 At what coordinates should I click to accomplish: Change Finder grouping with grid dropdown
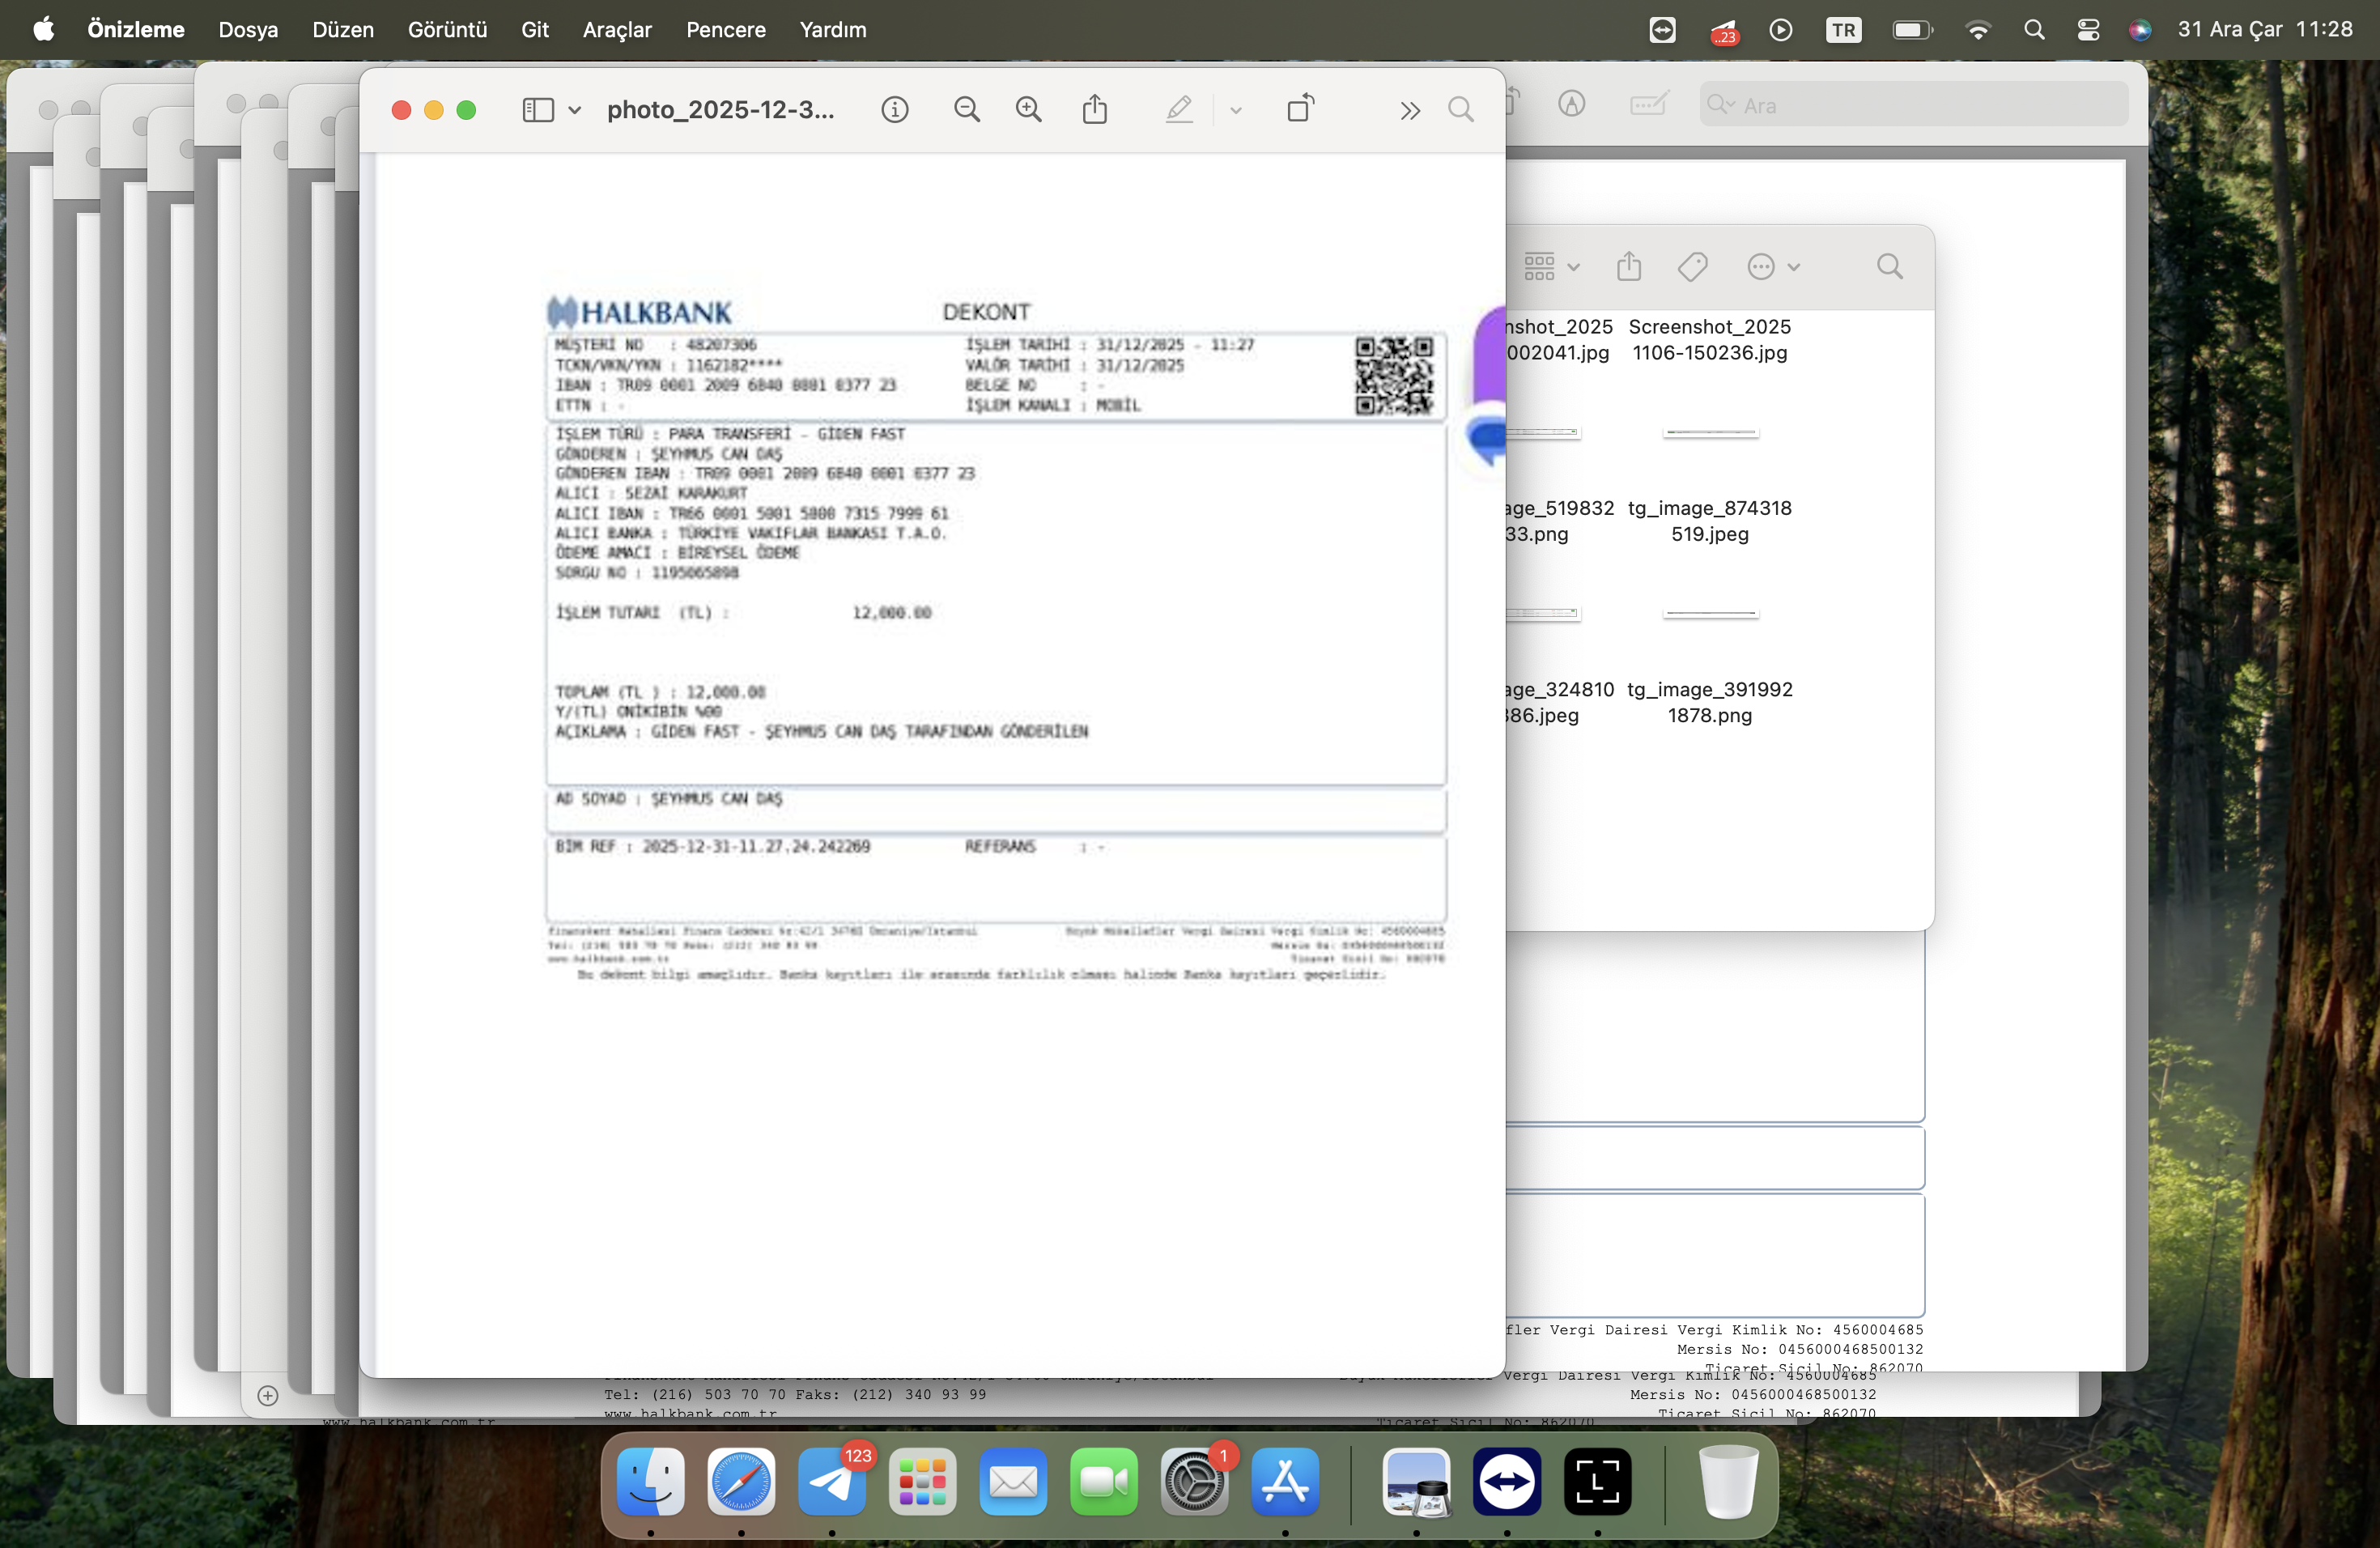tap(1551, 267)
